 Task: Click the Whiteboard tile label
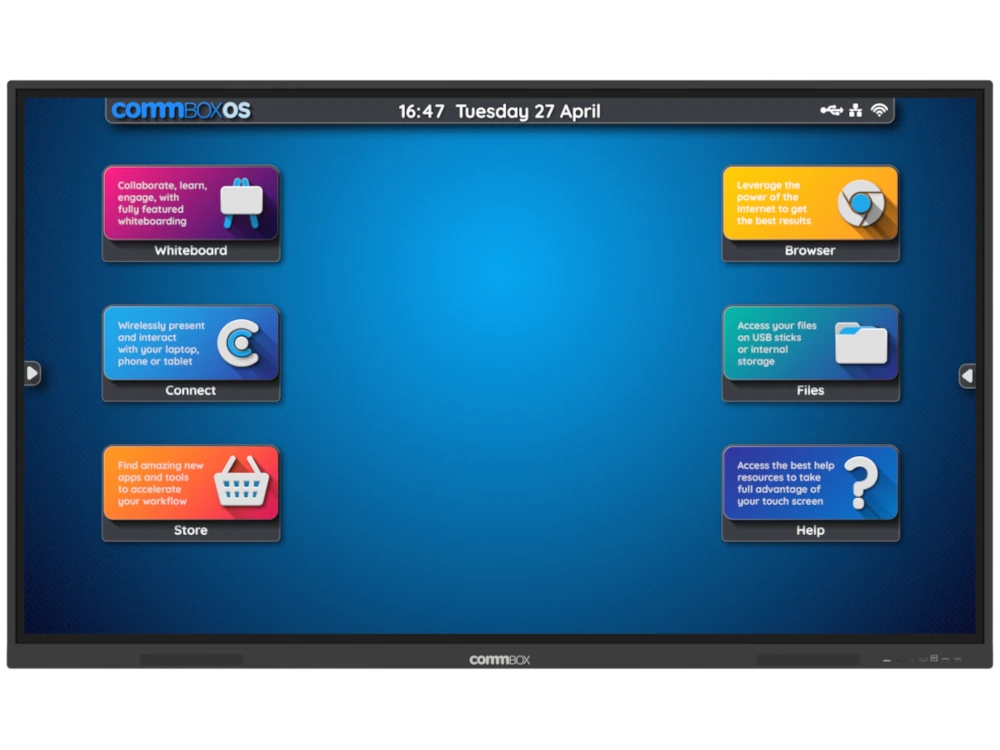pyautogui.click(x=190, y=251)
